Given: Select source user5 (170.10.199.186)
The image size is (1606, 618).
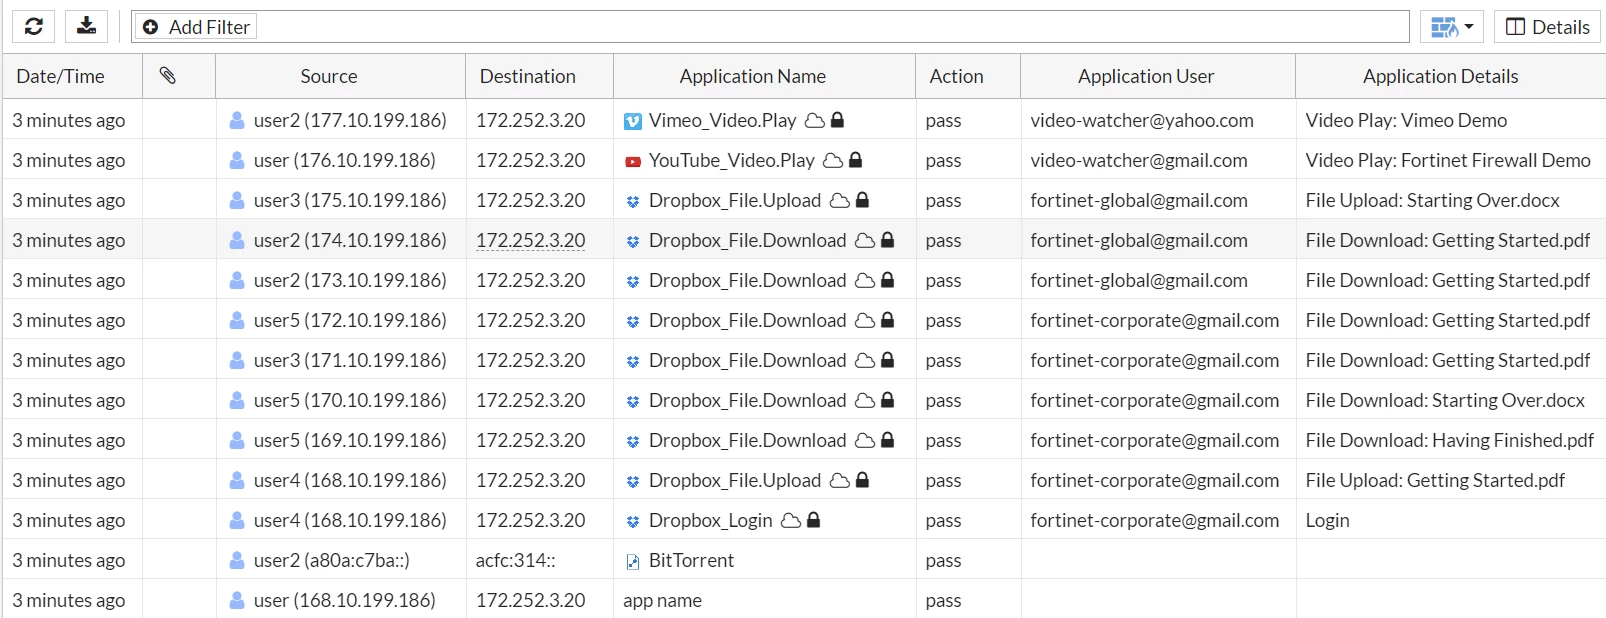Looking at the screenshot, I should [350, 400].
